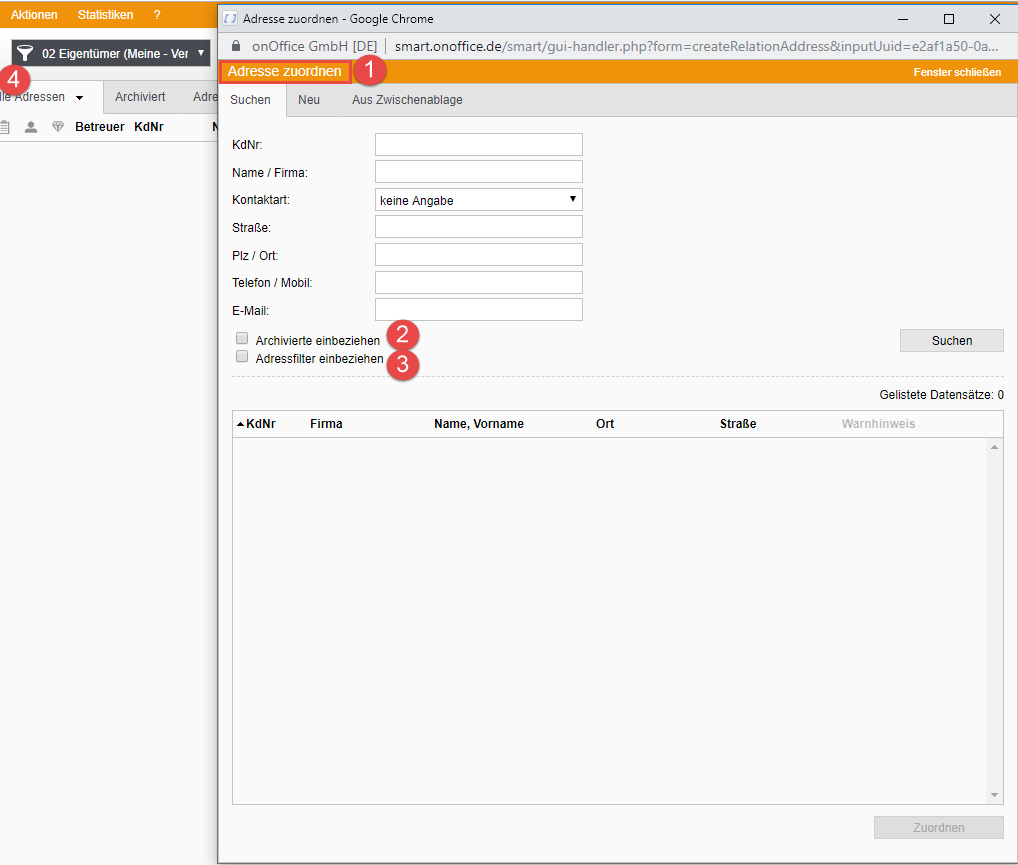The height and width of the screenshot is (865, 1018).
Task: Click the diamond icon column header
Action: click(58, 127)
